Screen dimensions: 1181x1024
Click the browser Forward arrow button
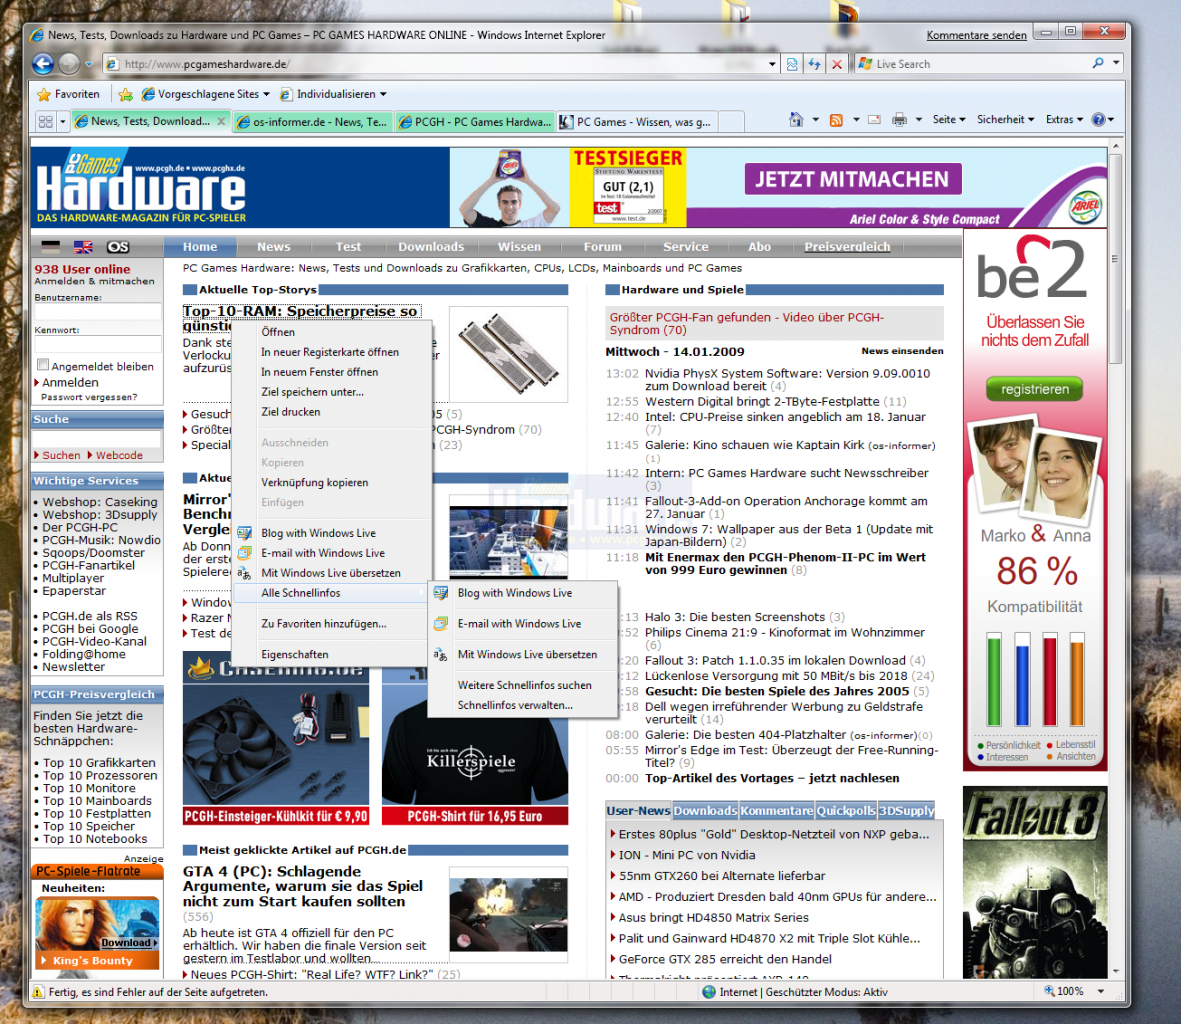[x=69, y=64]
